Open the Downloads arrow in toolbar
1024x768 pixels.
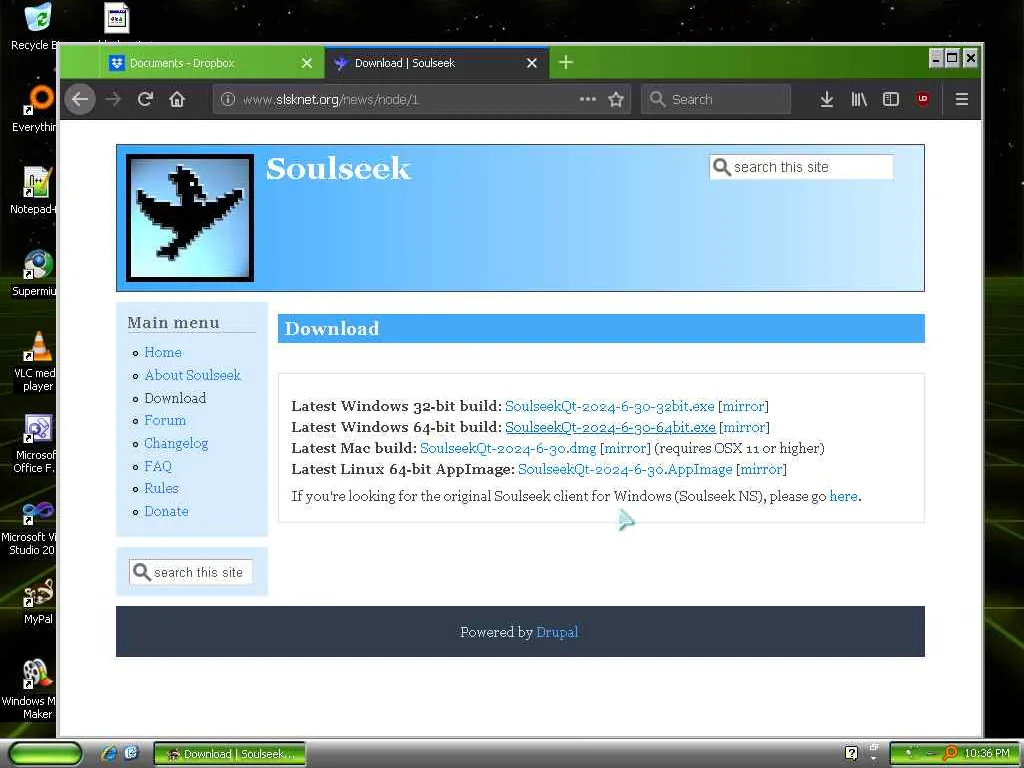click(x=827, y=99)
